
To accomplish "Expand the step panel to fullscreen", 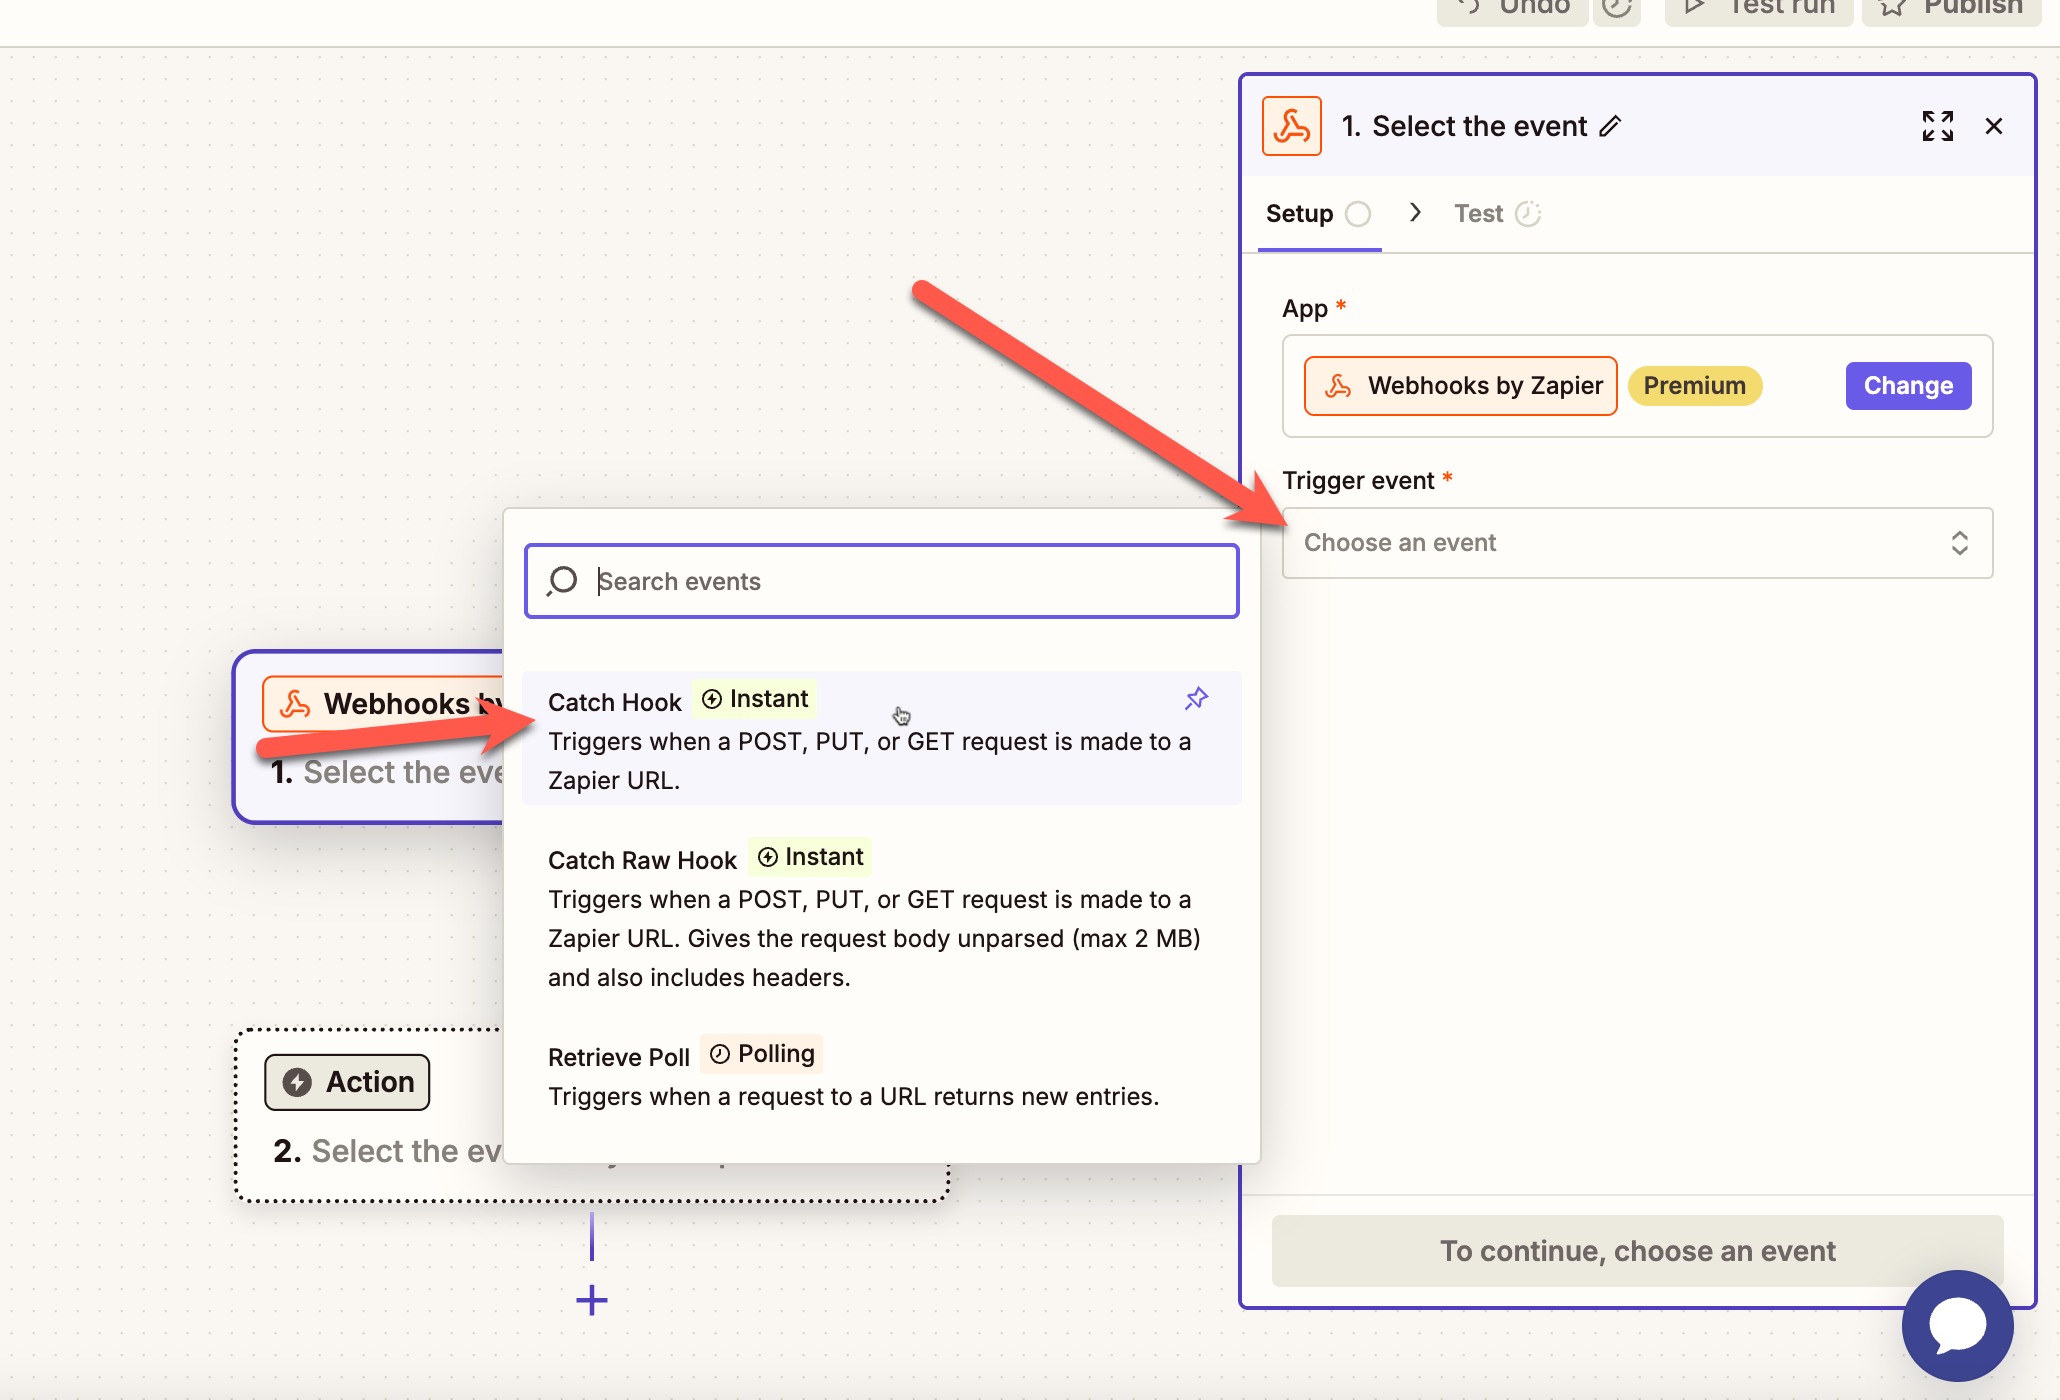I will tap(1937, 126).
